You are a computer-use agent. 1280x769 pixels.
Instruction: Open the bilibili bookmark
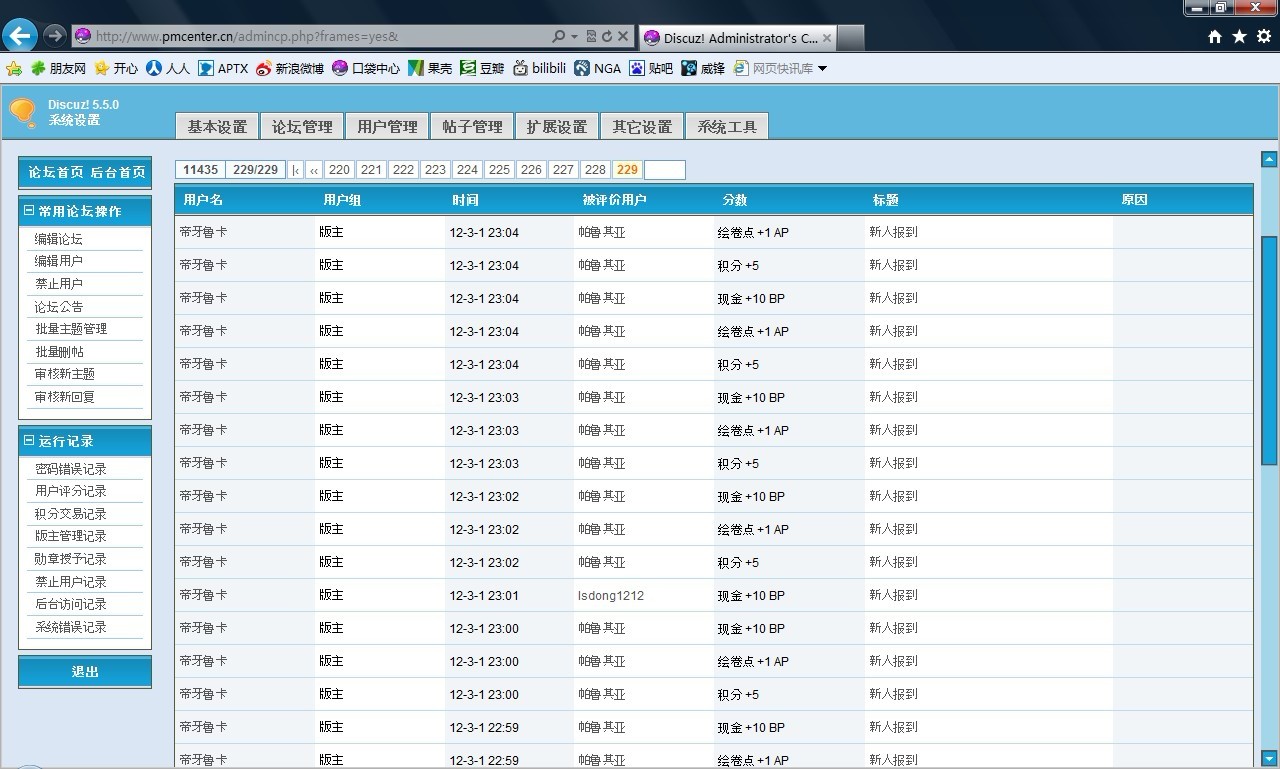539,68
